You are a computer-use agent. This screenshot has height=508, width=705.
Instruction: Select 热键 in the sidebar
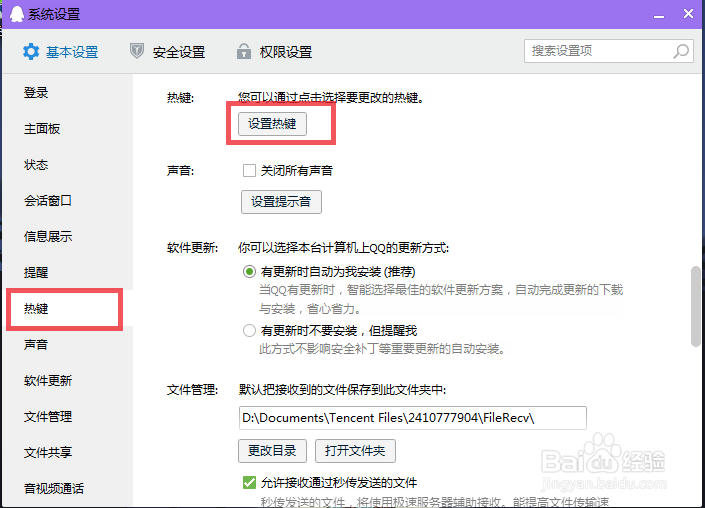(36, 308)
